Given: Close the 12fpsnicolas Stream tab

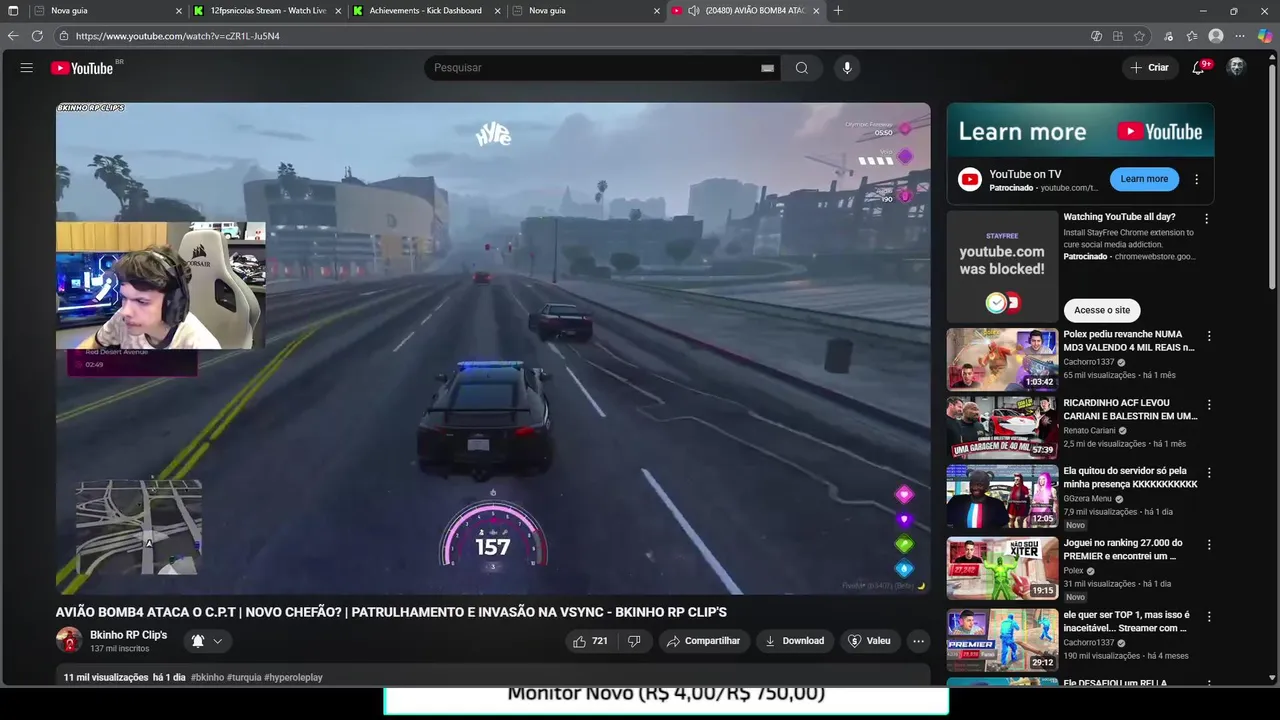Looking at the screenshot, I should tap(338, 10).
